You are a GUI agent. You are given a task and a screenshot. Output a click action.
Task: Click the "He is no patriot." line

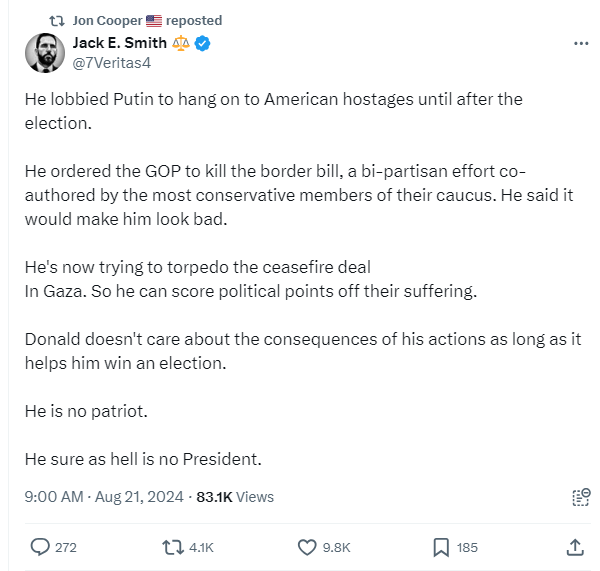(88, 411)
